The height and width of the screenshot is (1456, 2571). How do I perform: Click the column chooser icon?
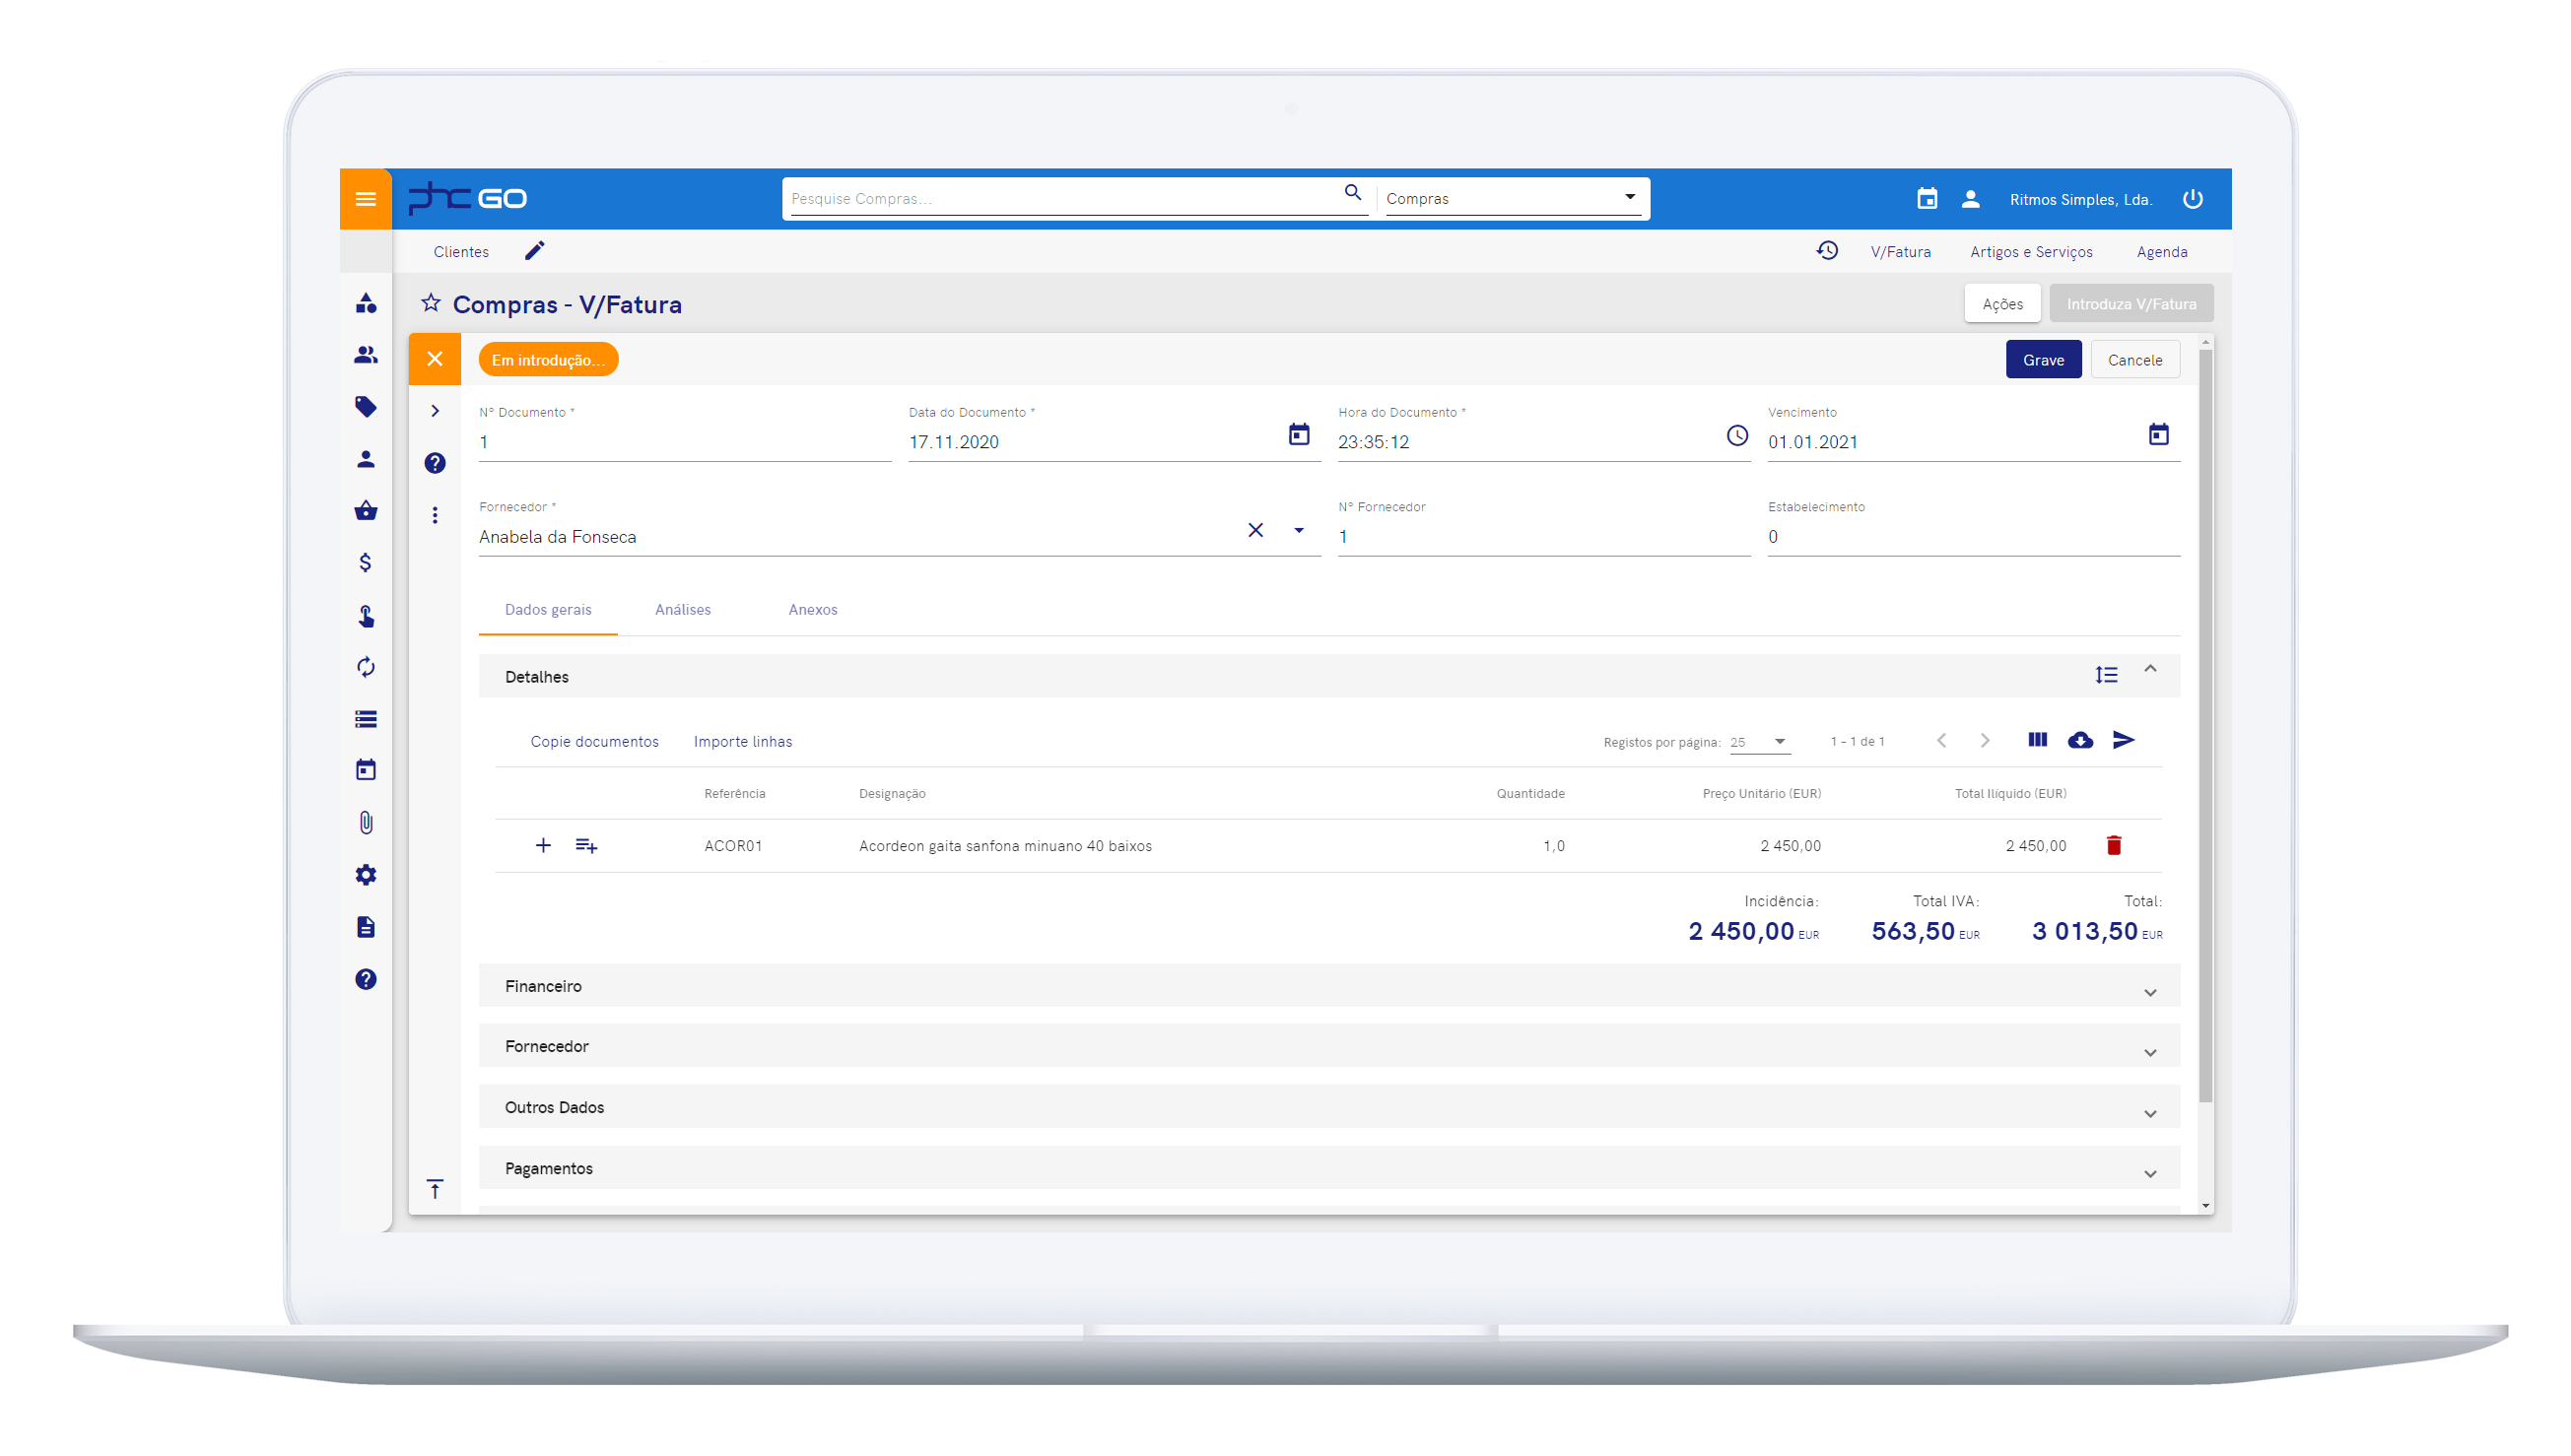[2036, 740]
